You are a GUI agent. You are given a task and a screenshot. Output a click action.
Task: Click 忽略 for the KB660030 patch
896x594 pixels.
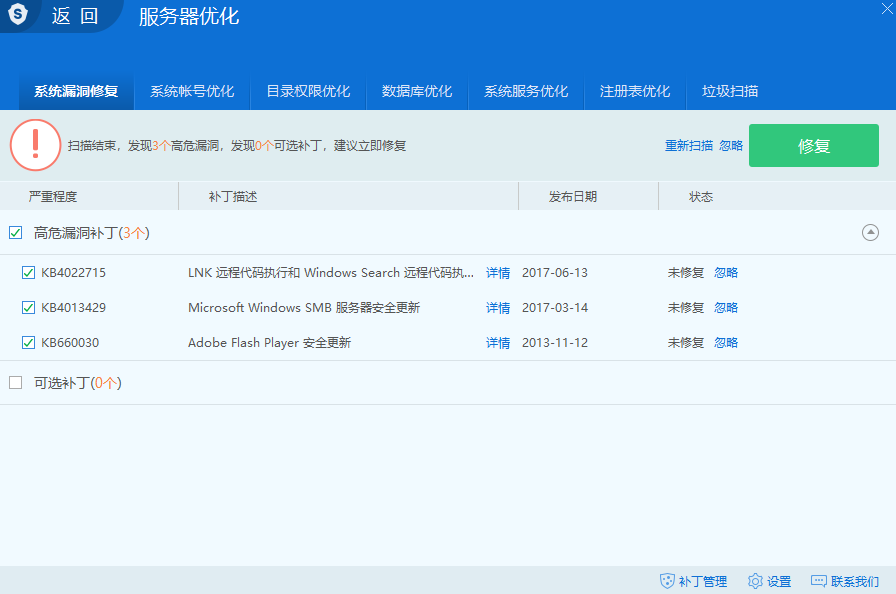(726, 342)
